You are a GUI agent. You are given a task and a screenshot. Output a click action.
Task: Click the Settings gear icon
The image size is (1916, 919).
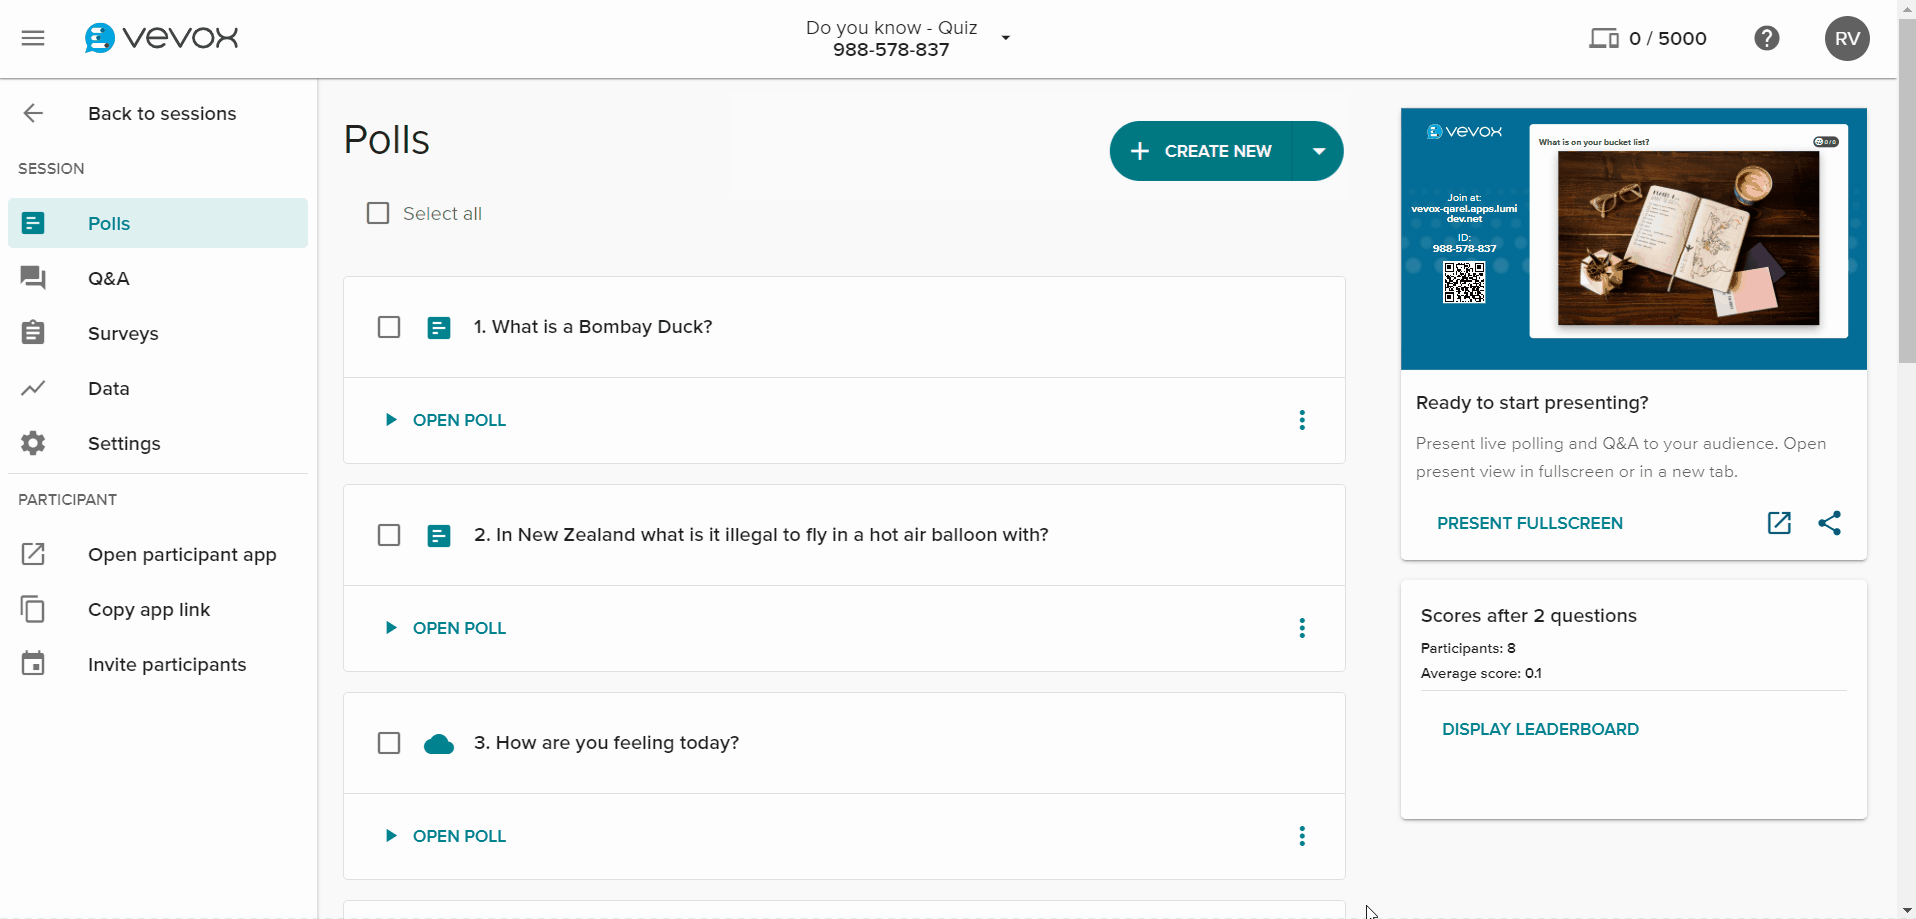pyautogui.click(x=33, y=443)
